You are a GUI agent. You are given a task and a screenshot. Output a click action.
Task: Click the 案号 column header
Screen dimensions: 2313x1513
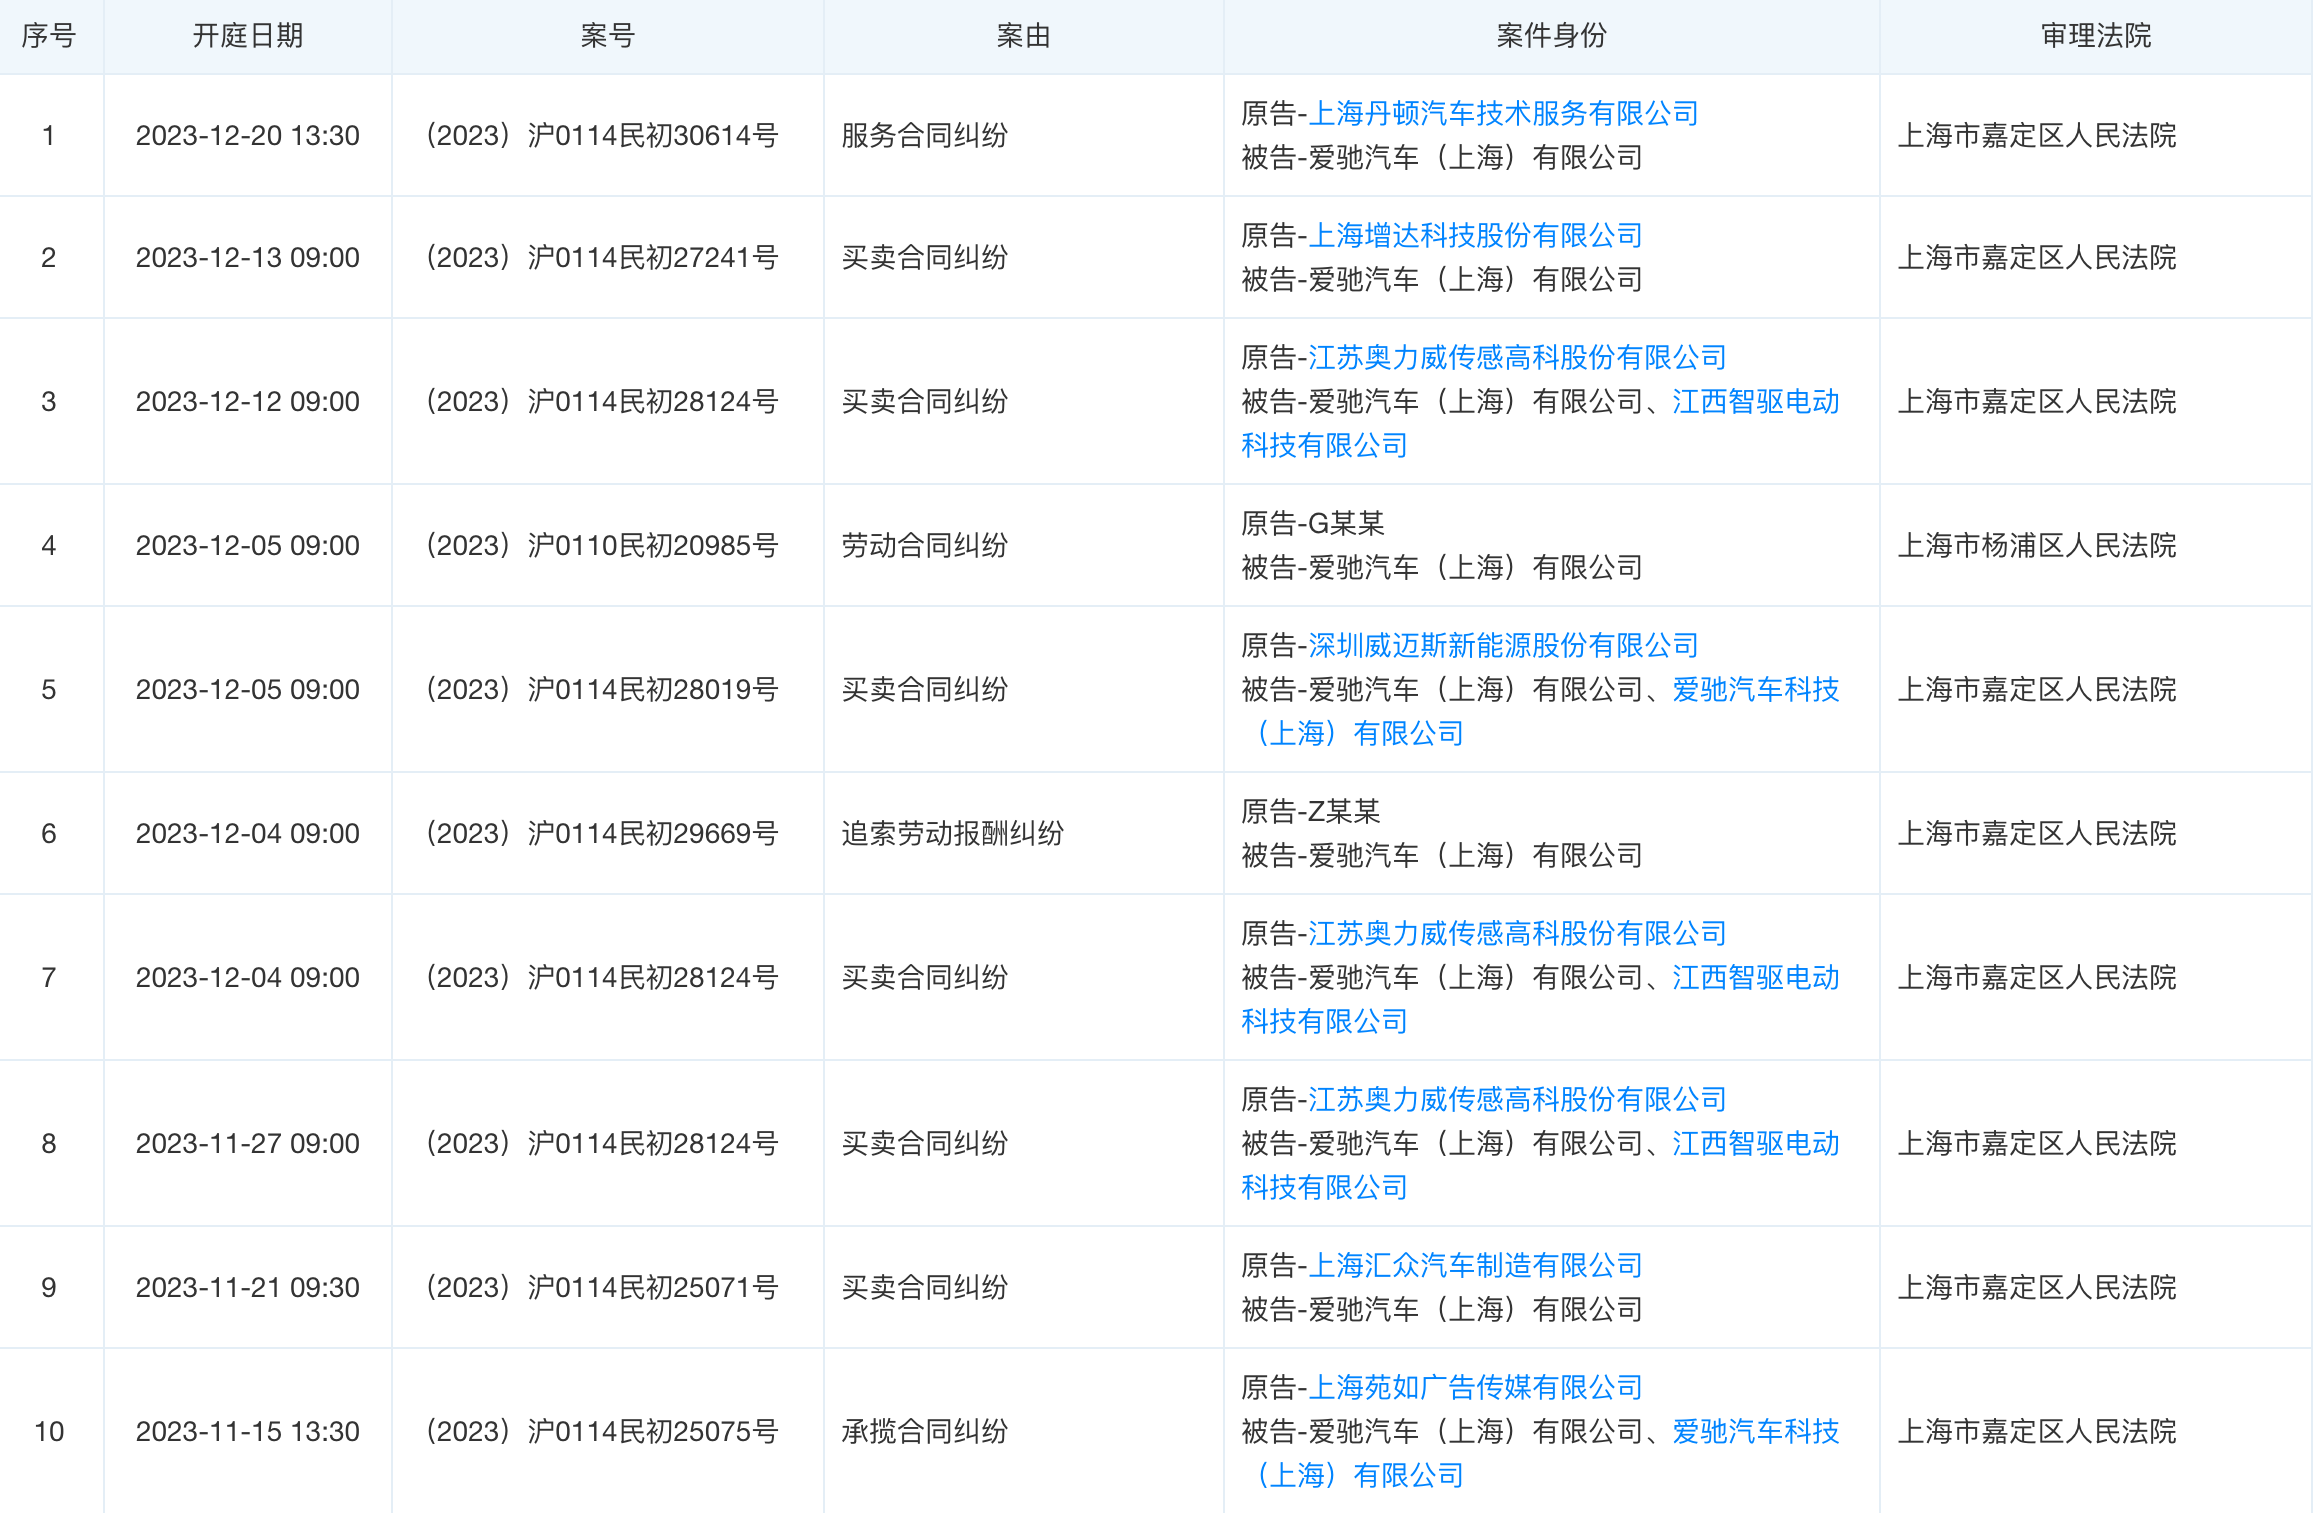(608, 36)
